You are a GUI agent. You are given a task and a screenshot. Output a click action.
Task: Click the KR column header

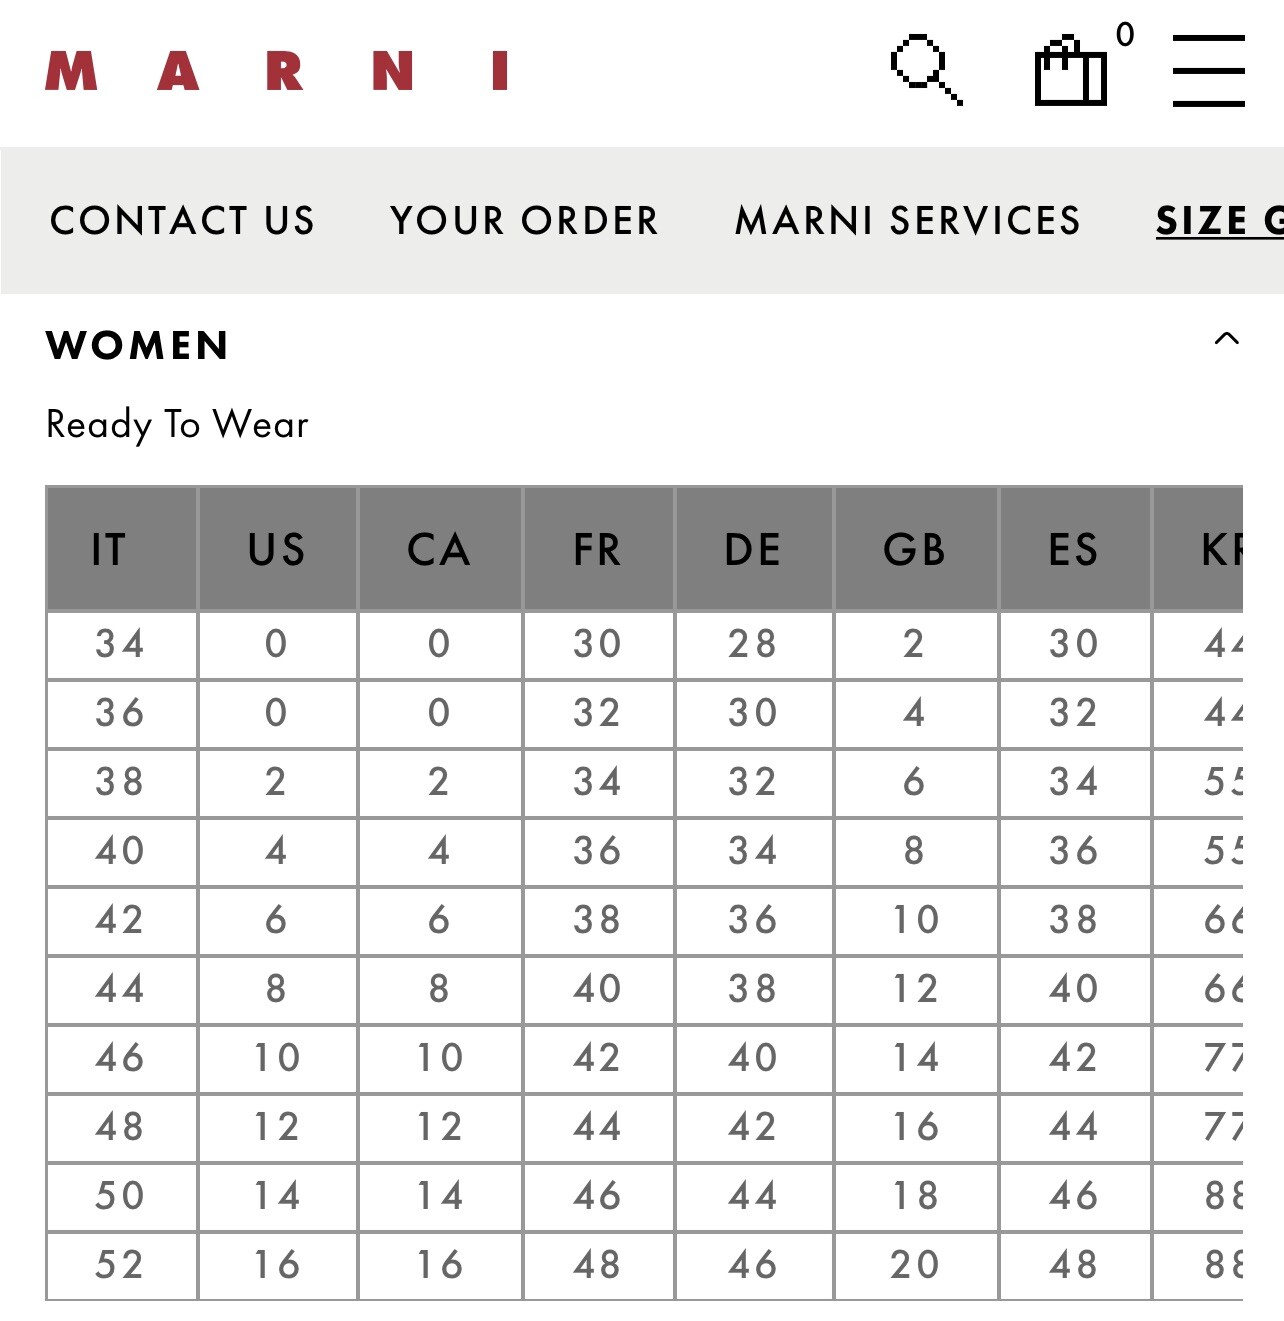1198,549
